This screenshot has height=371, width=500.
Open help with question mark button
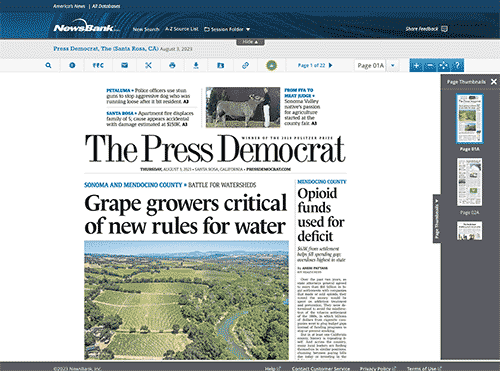click(457, 66)
